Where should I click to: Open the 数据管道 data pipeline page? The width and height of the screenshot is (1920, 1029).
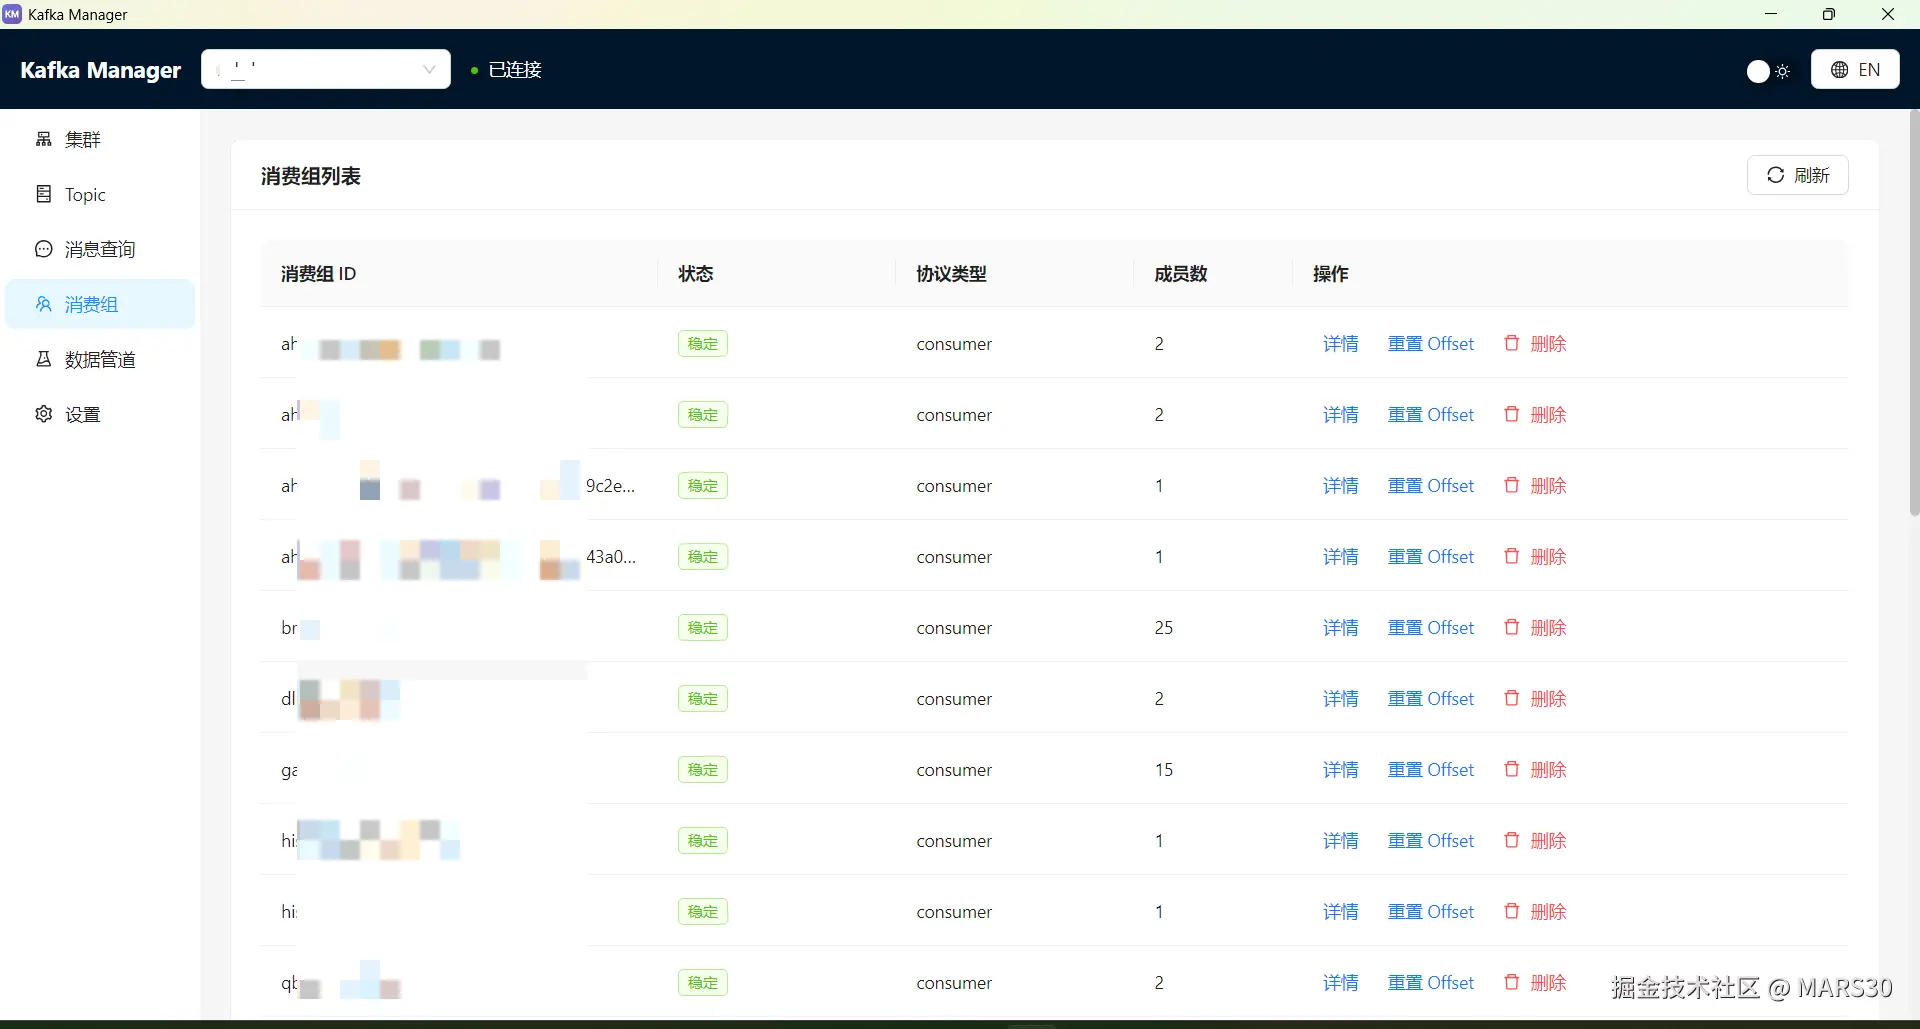100,359
